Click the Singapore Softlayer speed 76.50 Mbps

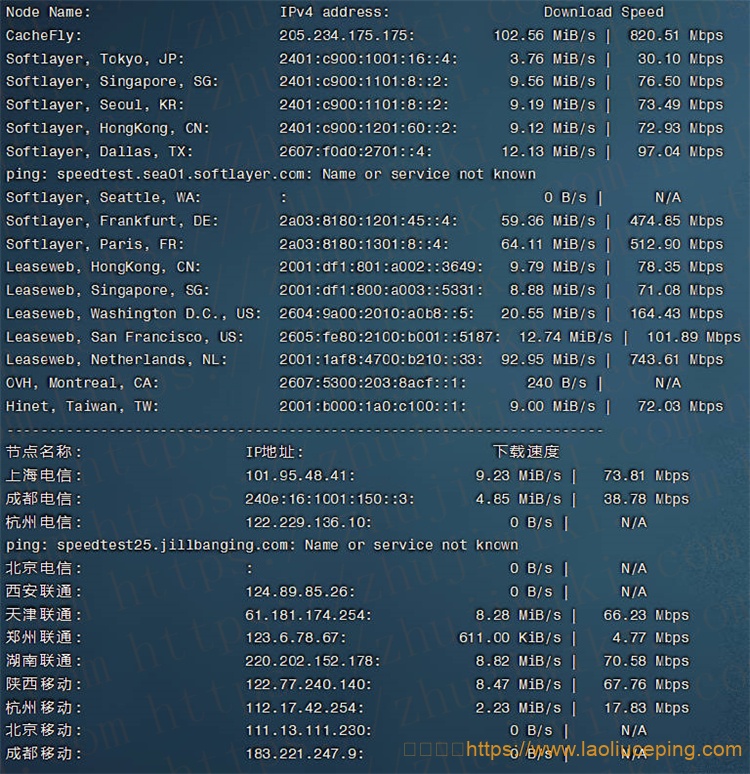tap(680, 81)
